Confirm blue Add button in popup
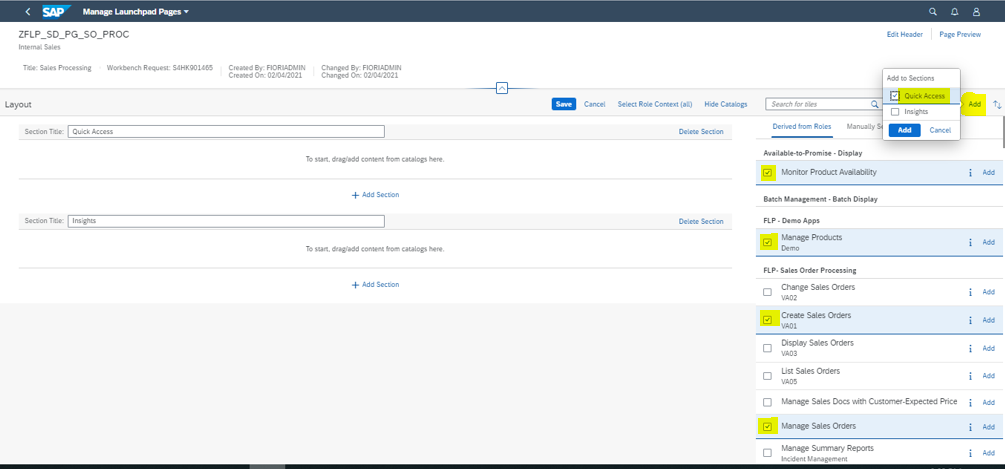This screenshot has height=469, width=1005. click(x=905, y=130)
